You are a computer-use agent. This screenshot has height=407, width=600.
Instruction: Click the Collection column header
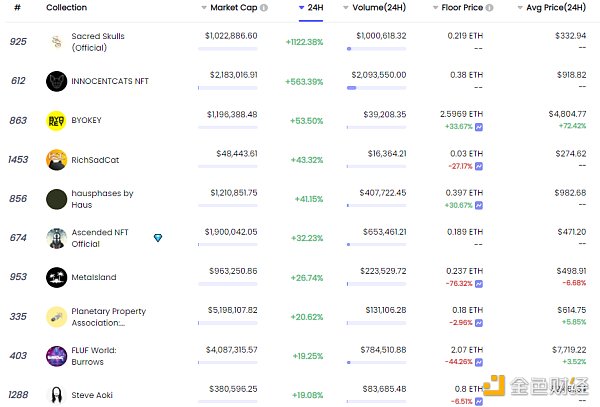pyautogui.click(x=66, y=7)
